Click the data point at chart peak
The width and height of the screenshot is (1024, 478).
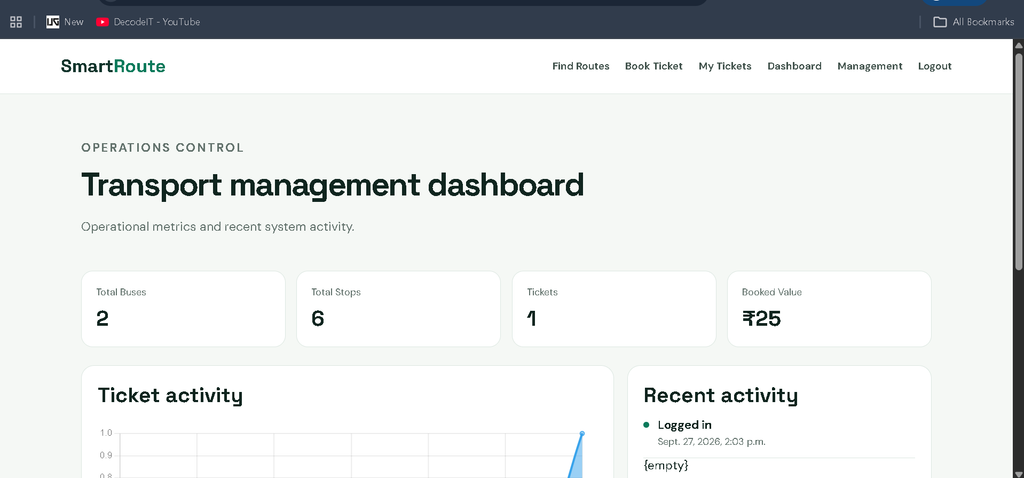click(582, 433)
